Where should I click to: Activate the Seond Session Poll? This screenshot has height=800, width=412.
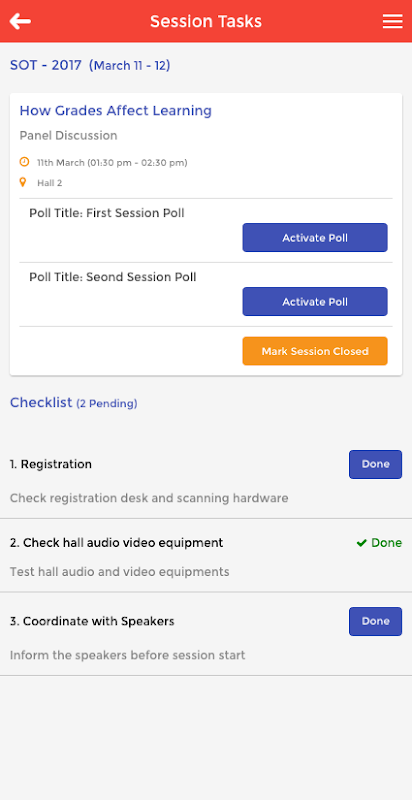click(x=315, y=302)
